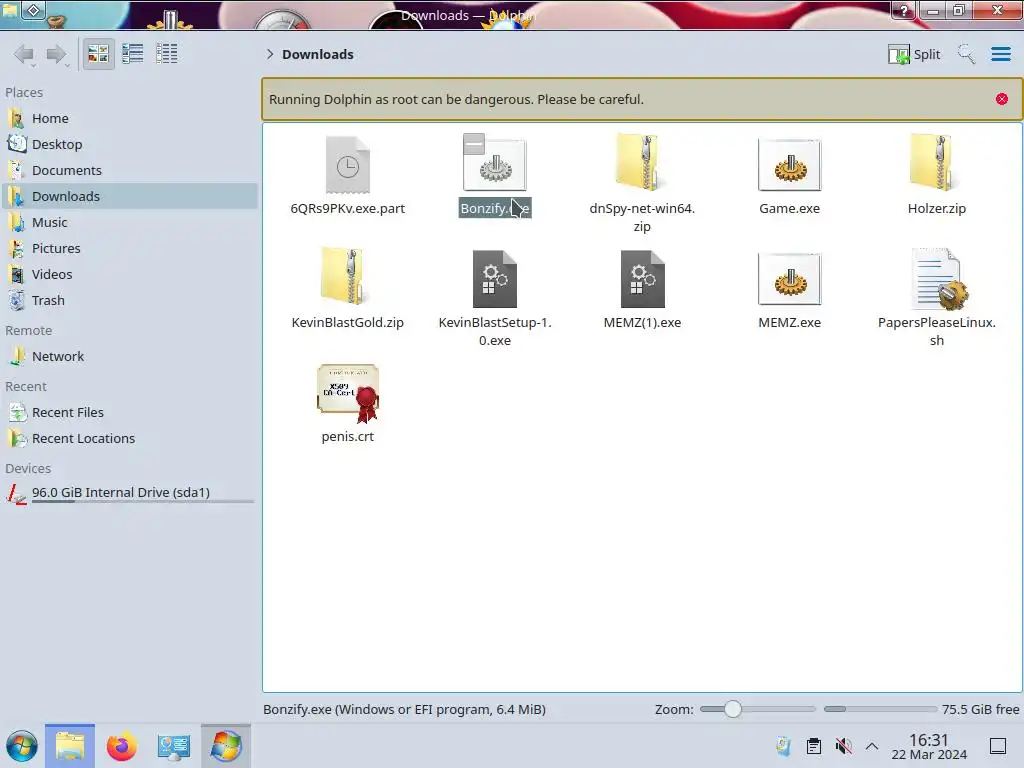1024x768 pixels.
Task: Select MEMZ(1).exe file icon
Action: pyautogui.click(x=642, y=279)
